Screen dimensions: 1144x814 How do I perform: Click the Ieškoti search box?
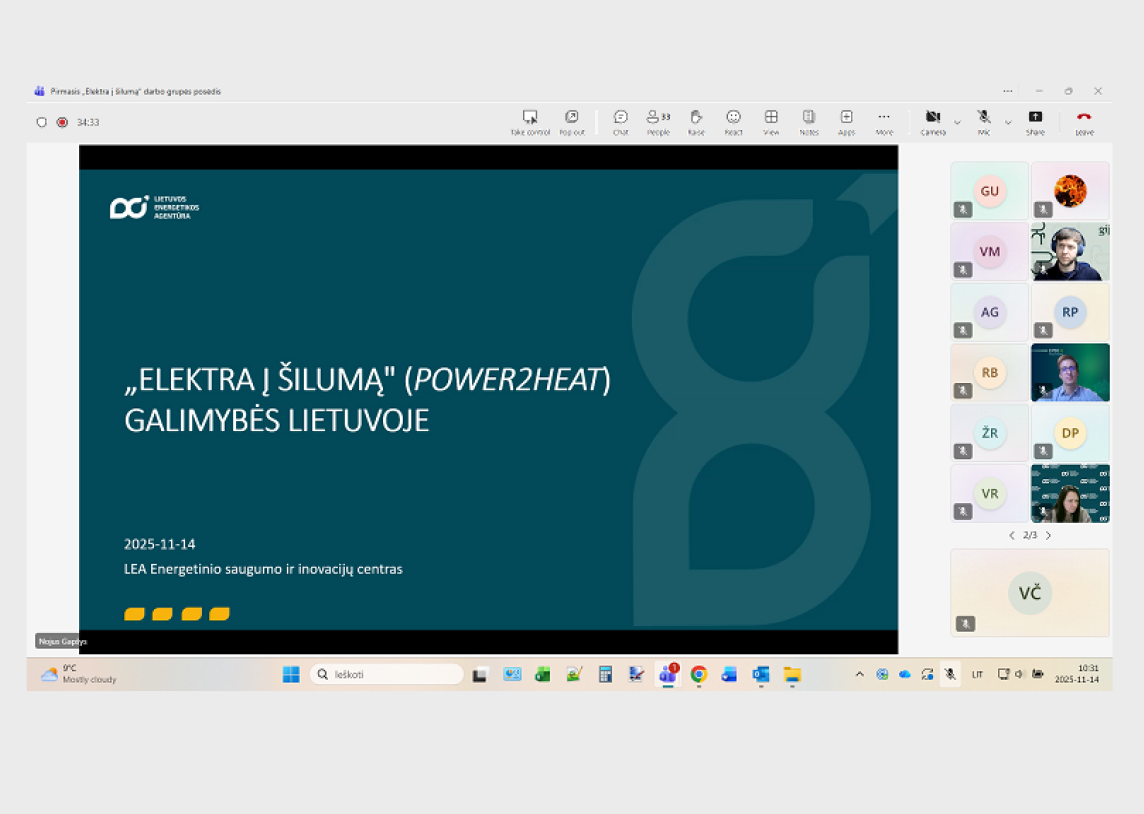pos(386,674)
